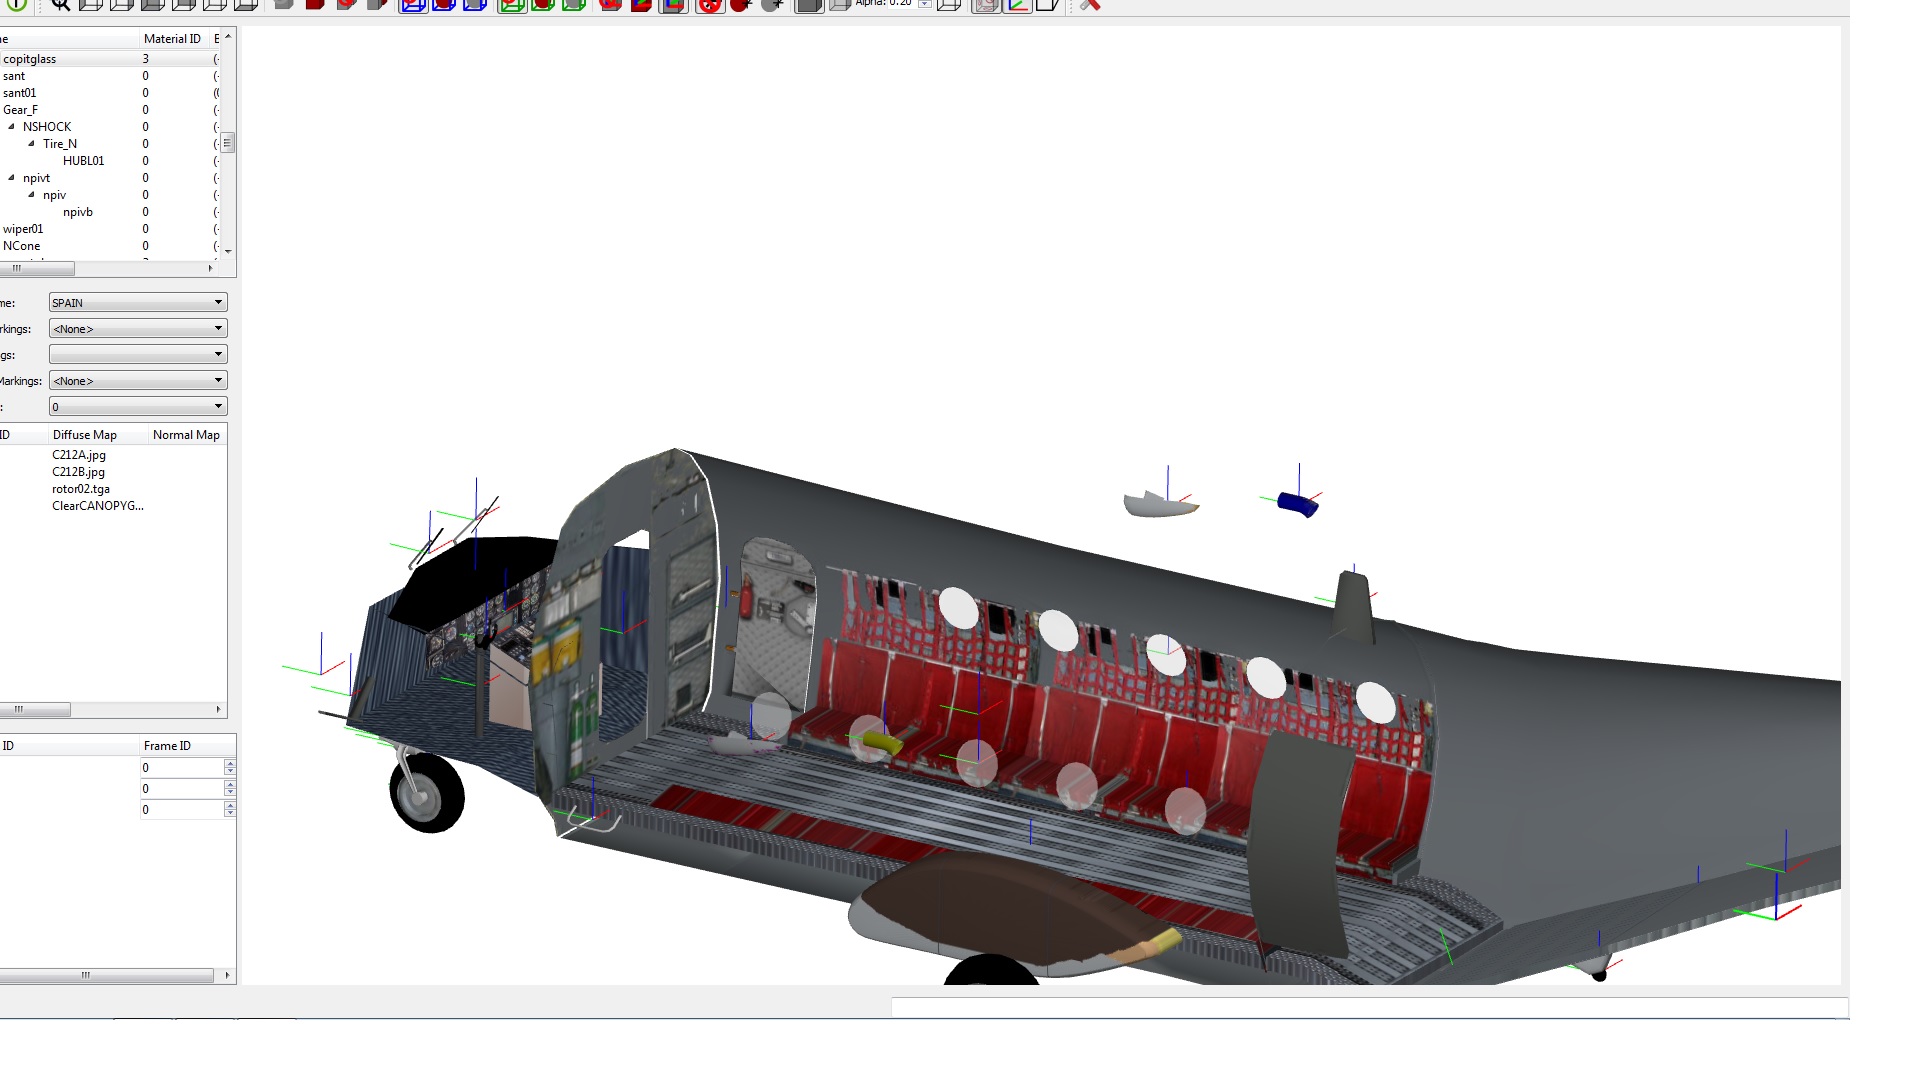Click the node list scroll-down arrow

point(228,252)
